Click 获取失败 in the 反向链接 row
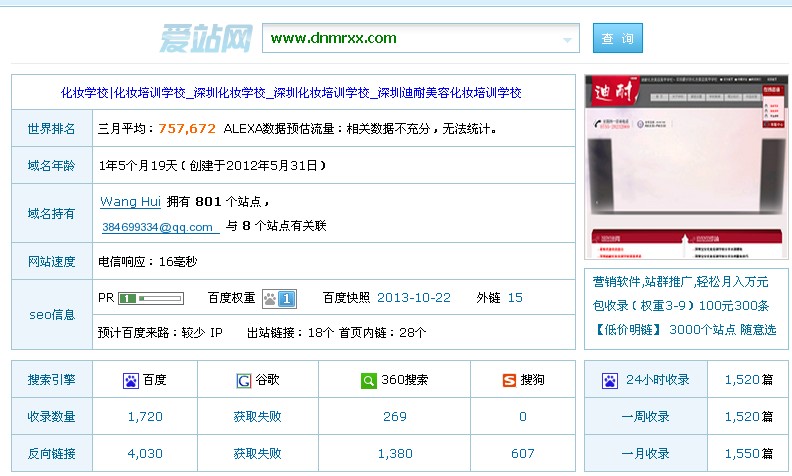This screenshot has height=476, width=792. tap(258, 453)
